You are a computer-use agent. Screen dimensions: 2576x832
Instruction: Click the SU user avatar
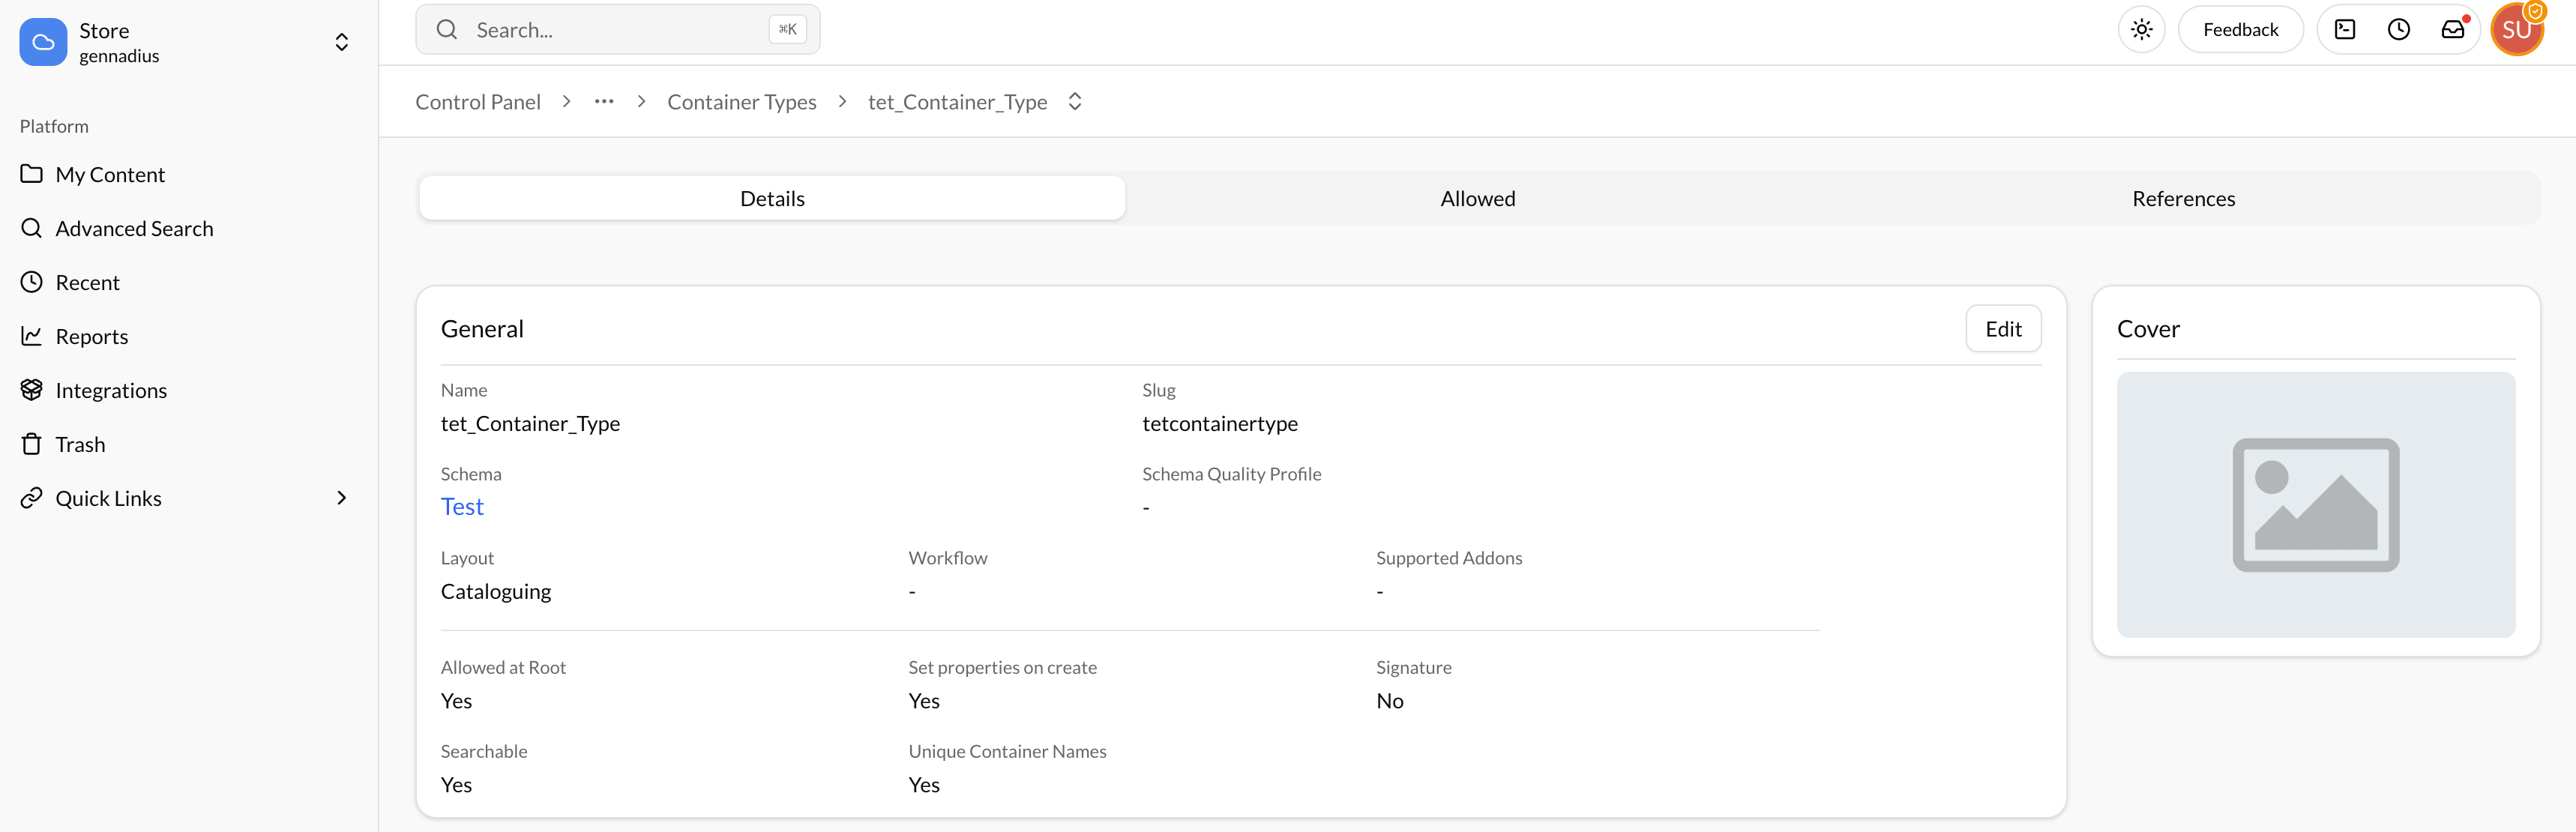pyautogui.click(x=2516, y=30)
